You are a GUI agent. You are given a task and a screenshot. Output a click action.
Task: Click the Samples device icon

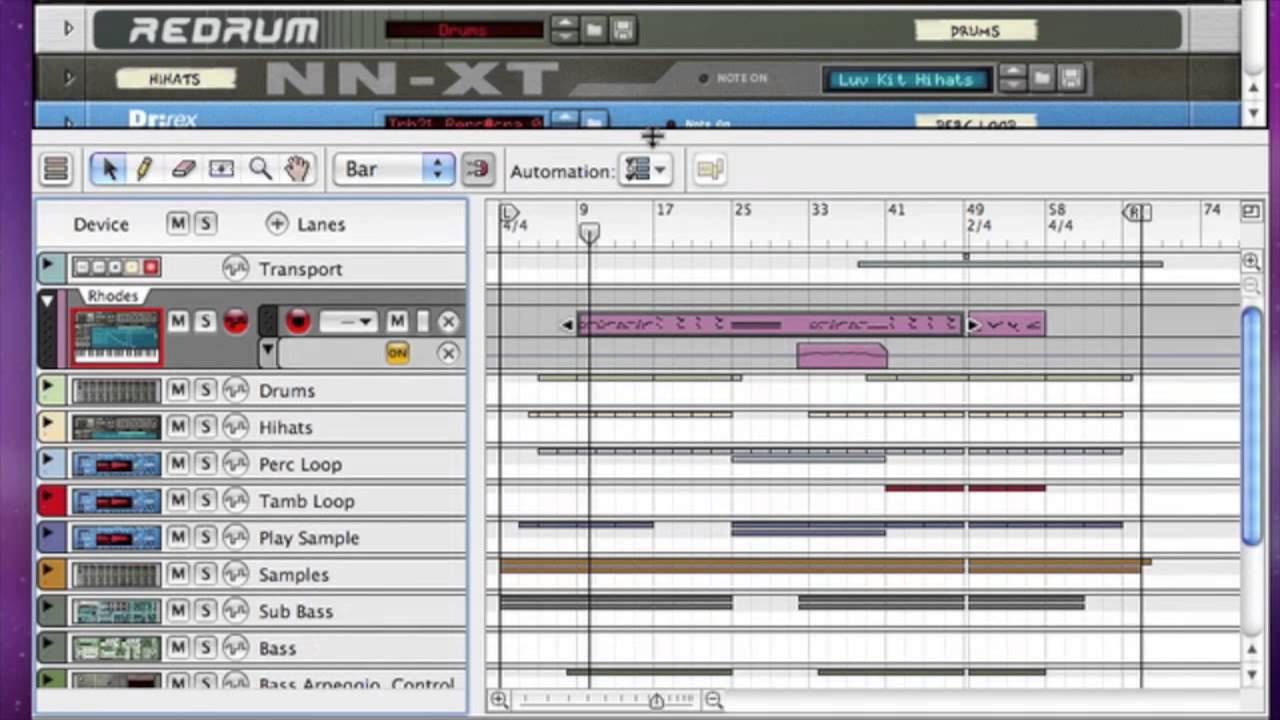[x=115, y=574]
